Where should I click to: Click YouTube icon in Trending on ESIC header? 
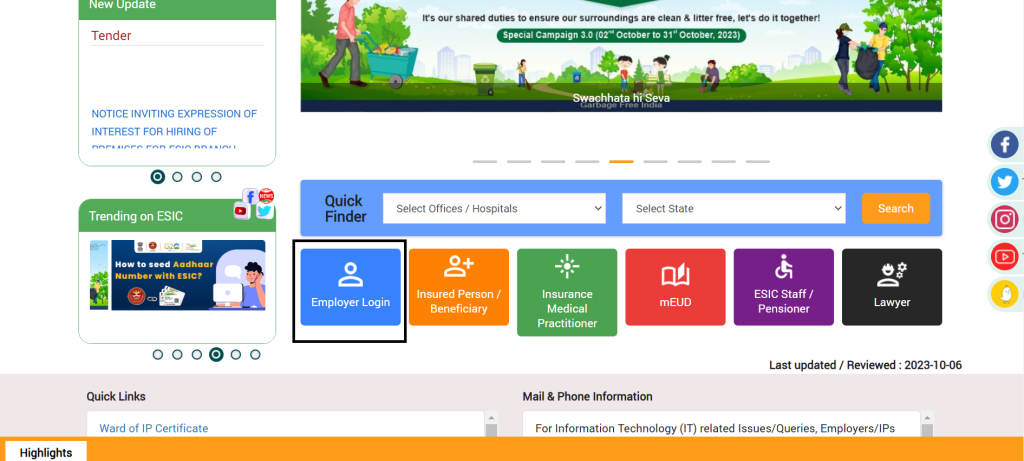point(241,211)
